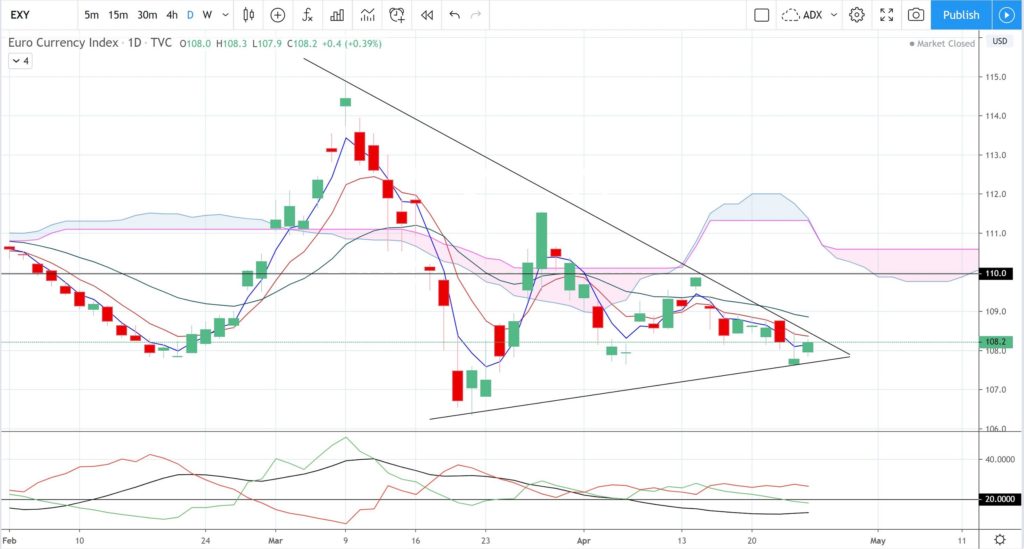Image resolution: width=1024 pixels, height=549 pixels.
Task: Click the 108.2 current price label
Action: click(x=996, y=341)
